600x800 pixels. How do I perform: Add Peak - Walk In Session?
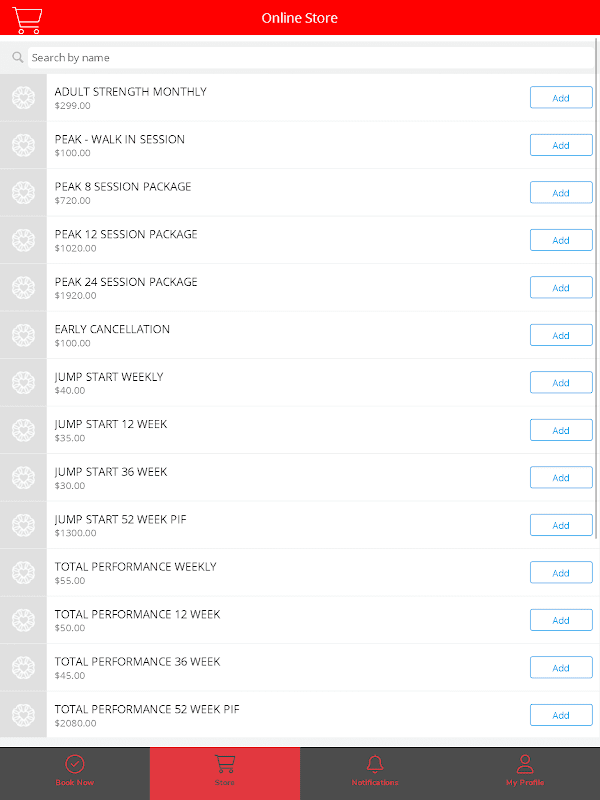point(561,145)
